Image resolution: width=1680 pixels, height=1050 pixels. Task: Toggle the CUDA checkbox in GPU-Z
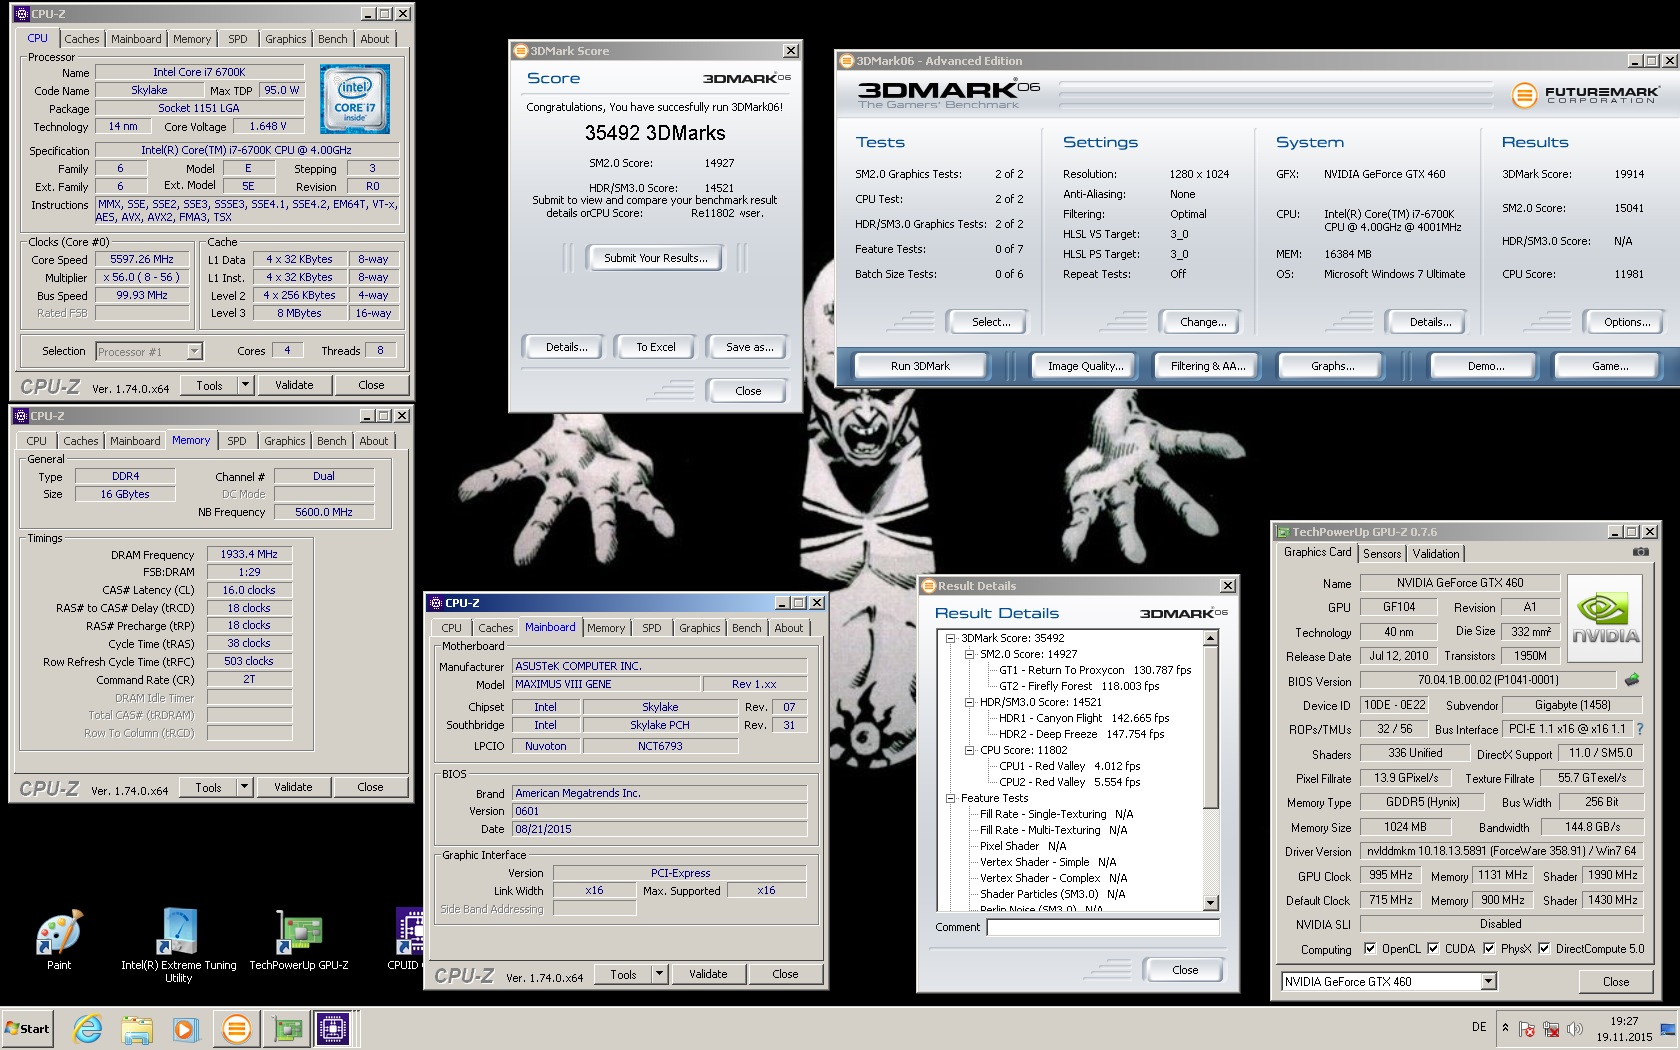point(1434,948)
